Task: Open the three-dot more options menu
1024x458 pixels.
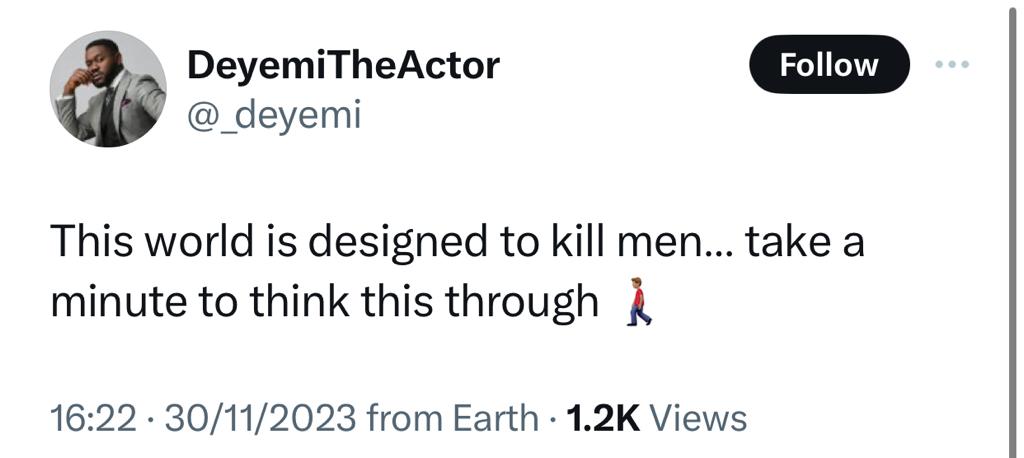Action: point(951,65)
